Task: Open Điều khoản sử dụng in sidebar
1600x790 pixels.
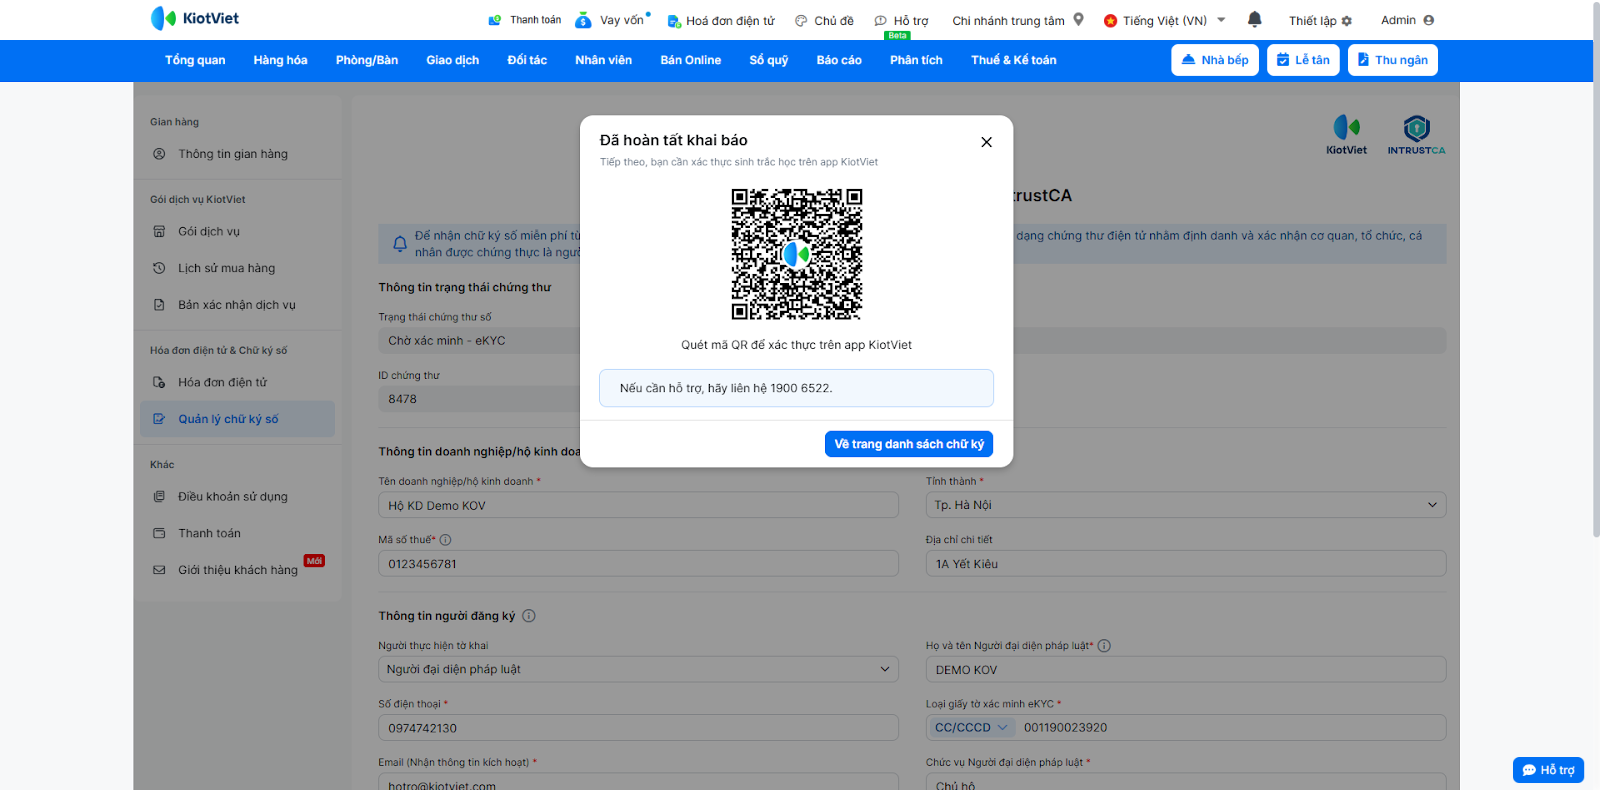Action: point(238,496)
